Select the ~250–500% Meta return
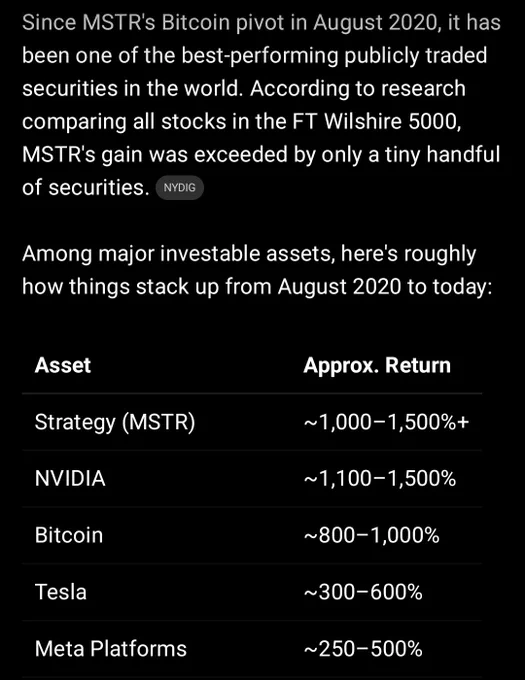Image resolution: width=525 pixels, height=680 pixels. pyautogui.click(x=363, y=649)
